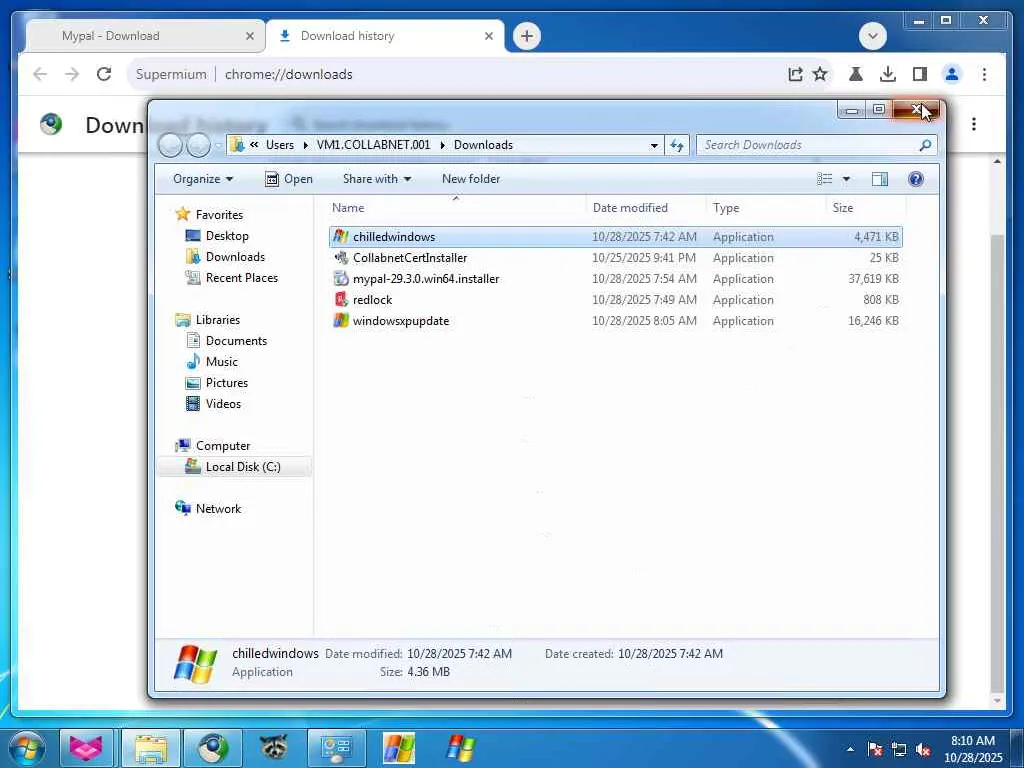The image size is (1024, 768).
Task: Open the Pictures library
Action: (x=227, y=382)
